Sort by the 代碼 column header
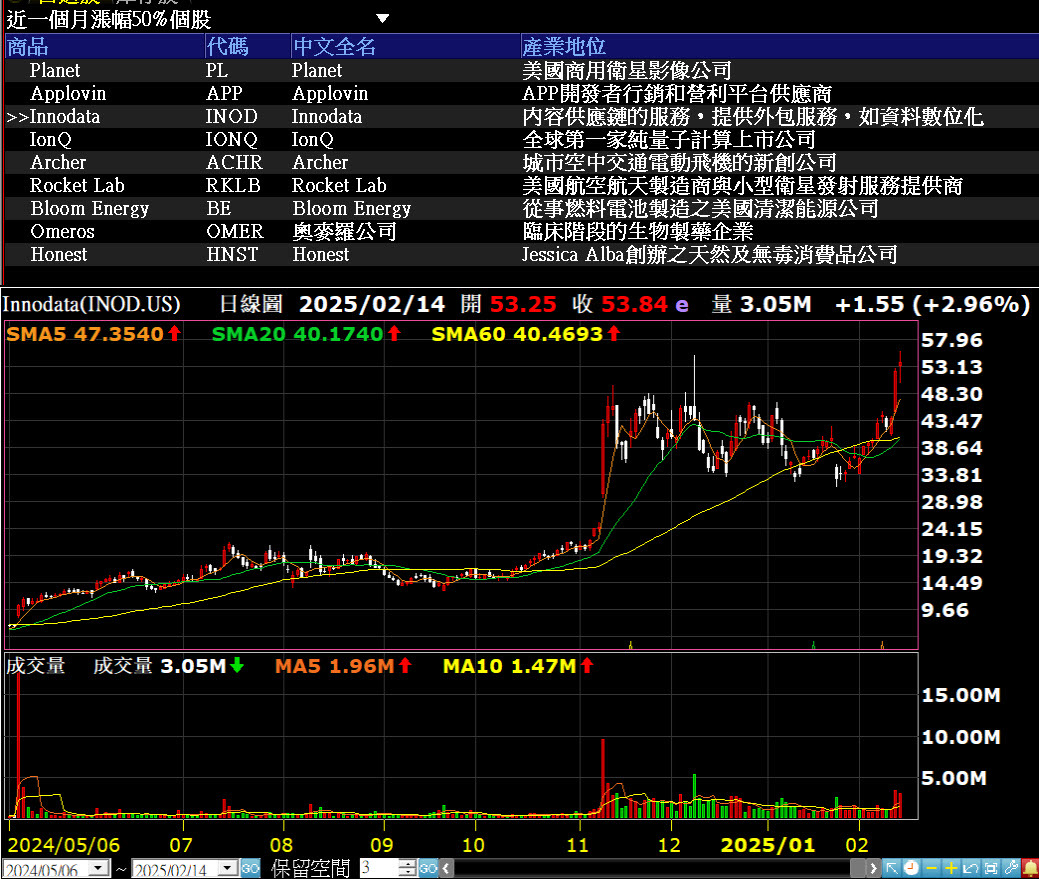This screenshot has height=879, width=1039. pos(227,47)
